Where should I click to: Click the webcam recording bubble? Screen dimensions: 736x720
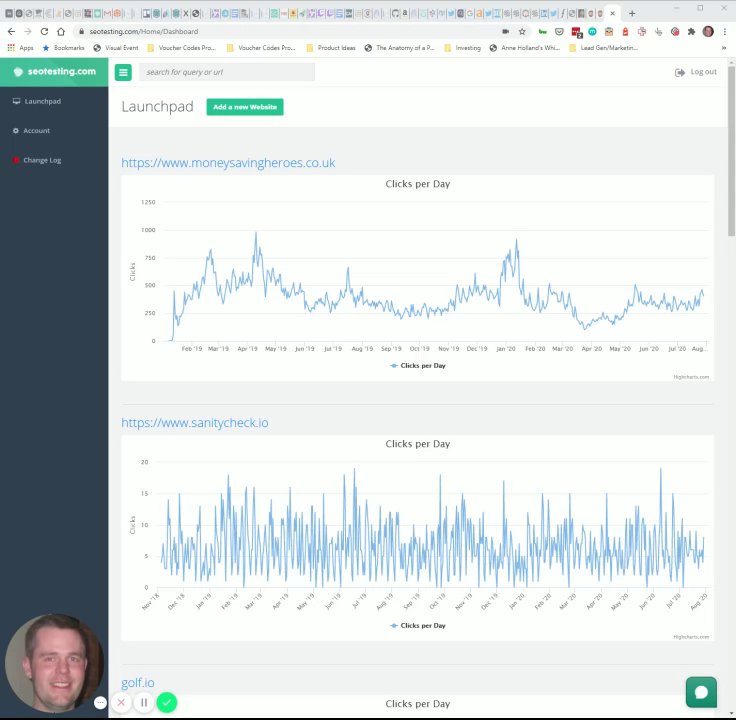tap(54, 663)
